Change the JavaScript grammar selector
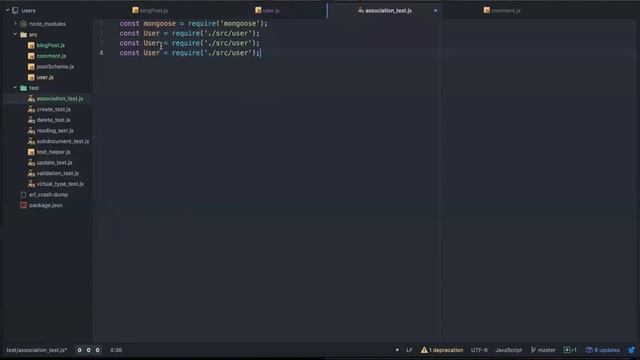The height and width of the screenshot is (360, 640). pos(509,350)
